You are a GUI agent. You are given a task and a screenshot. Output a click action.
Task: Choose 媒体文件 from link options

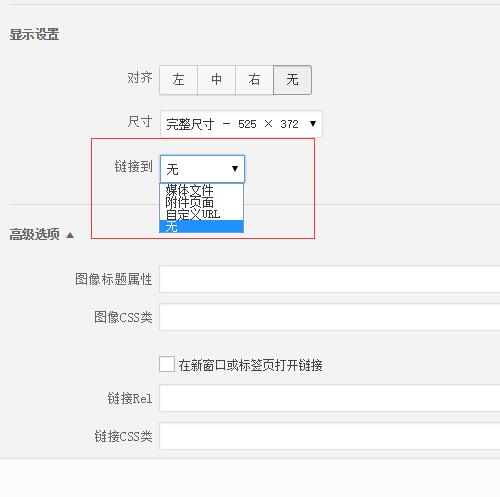point(202,190)
